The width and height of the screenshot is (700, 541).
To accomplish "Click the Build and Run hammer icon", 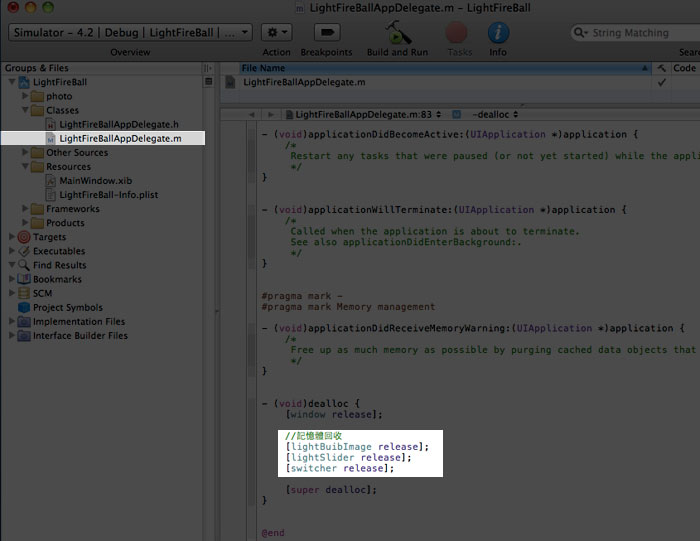I will pos(397,33).
